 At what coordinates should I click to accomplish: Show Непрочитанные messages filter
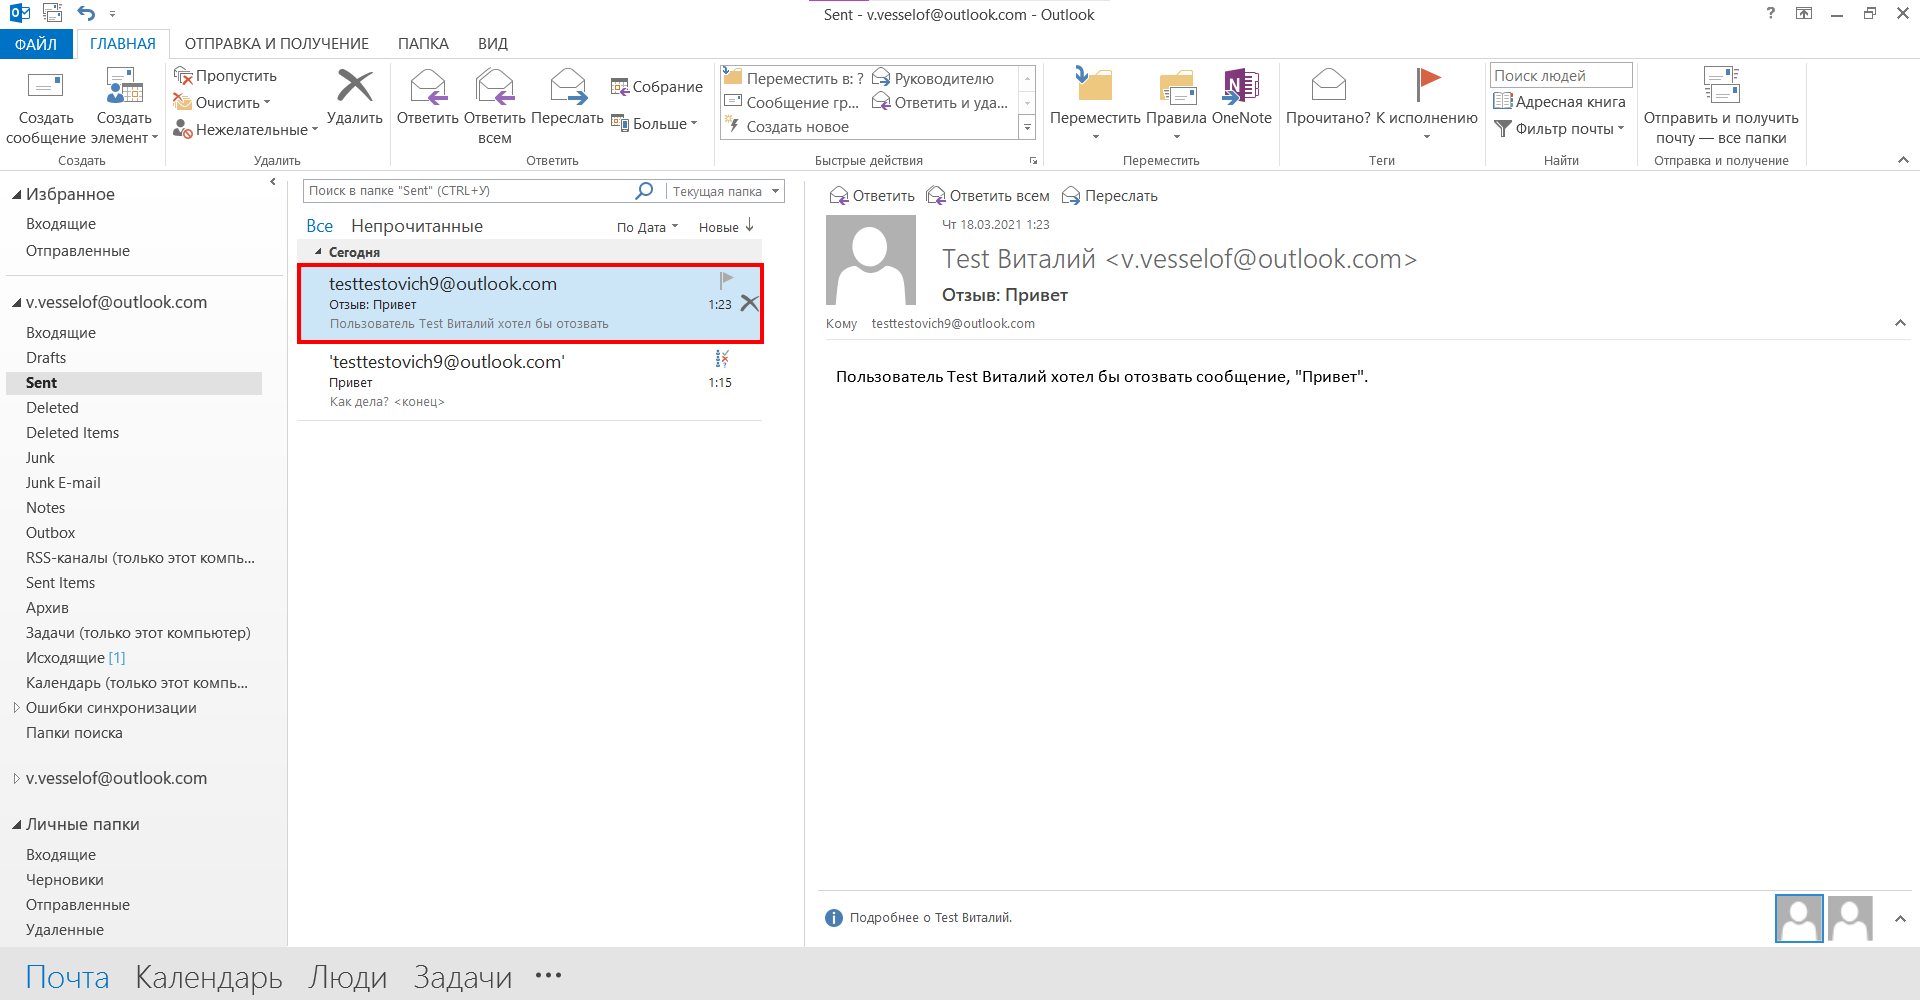pyautogui.click(x=417, y=226)
